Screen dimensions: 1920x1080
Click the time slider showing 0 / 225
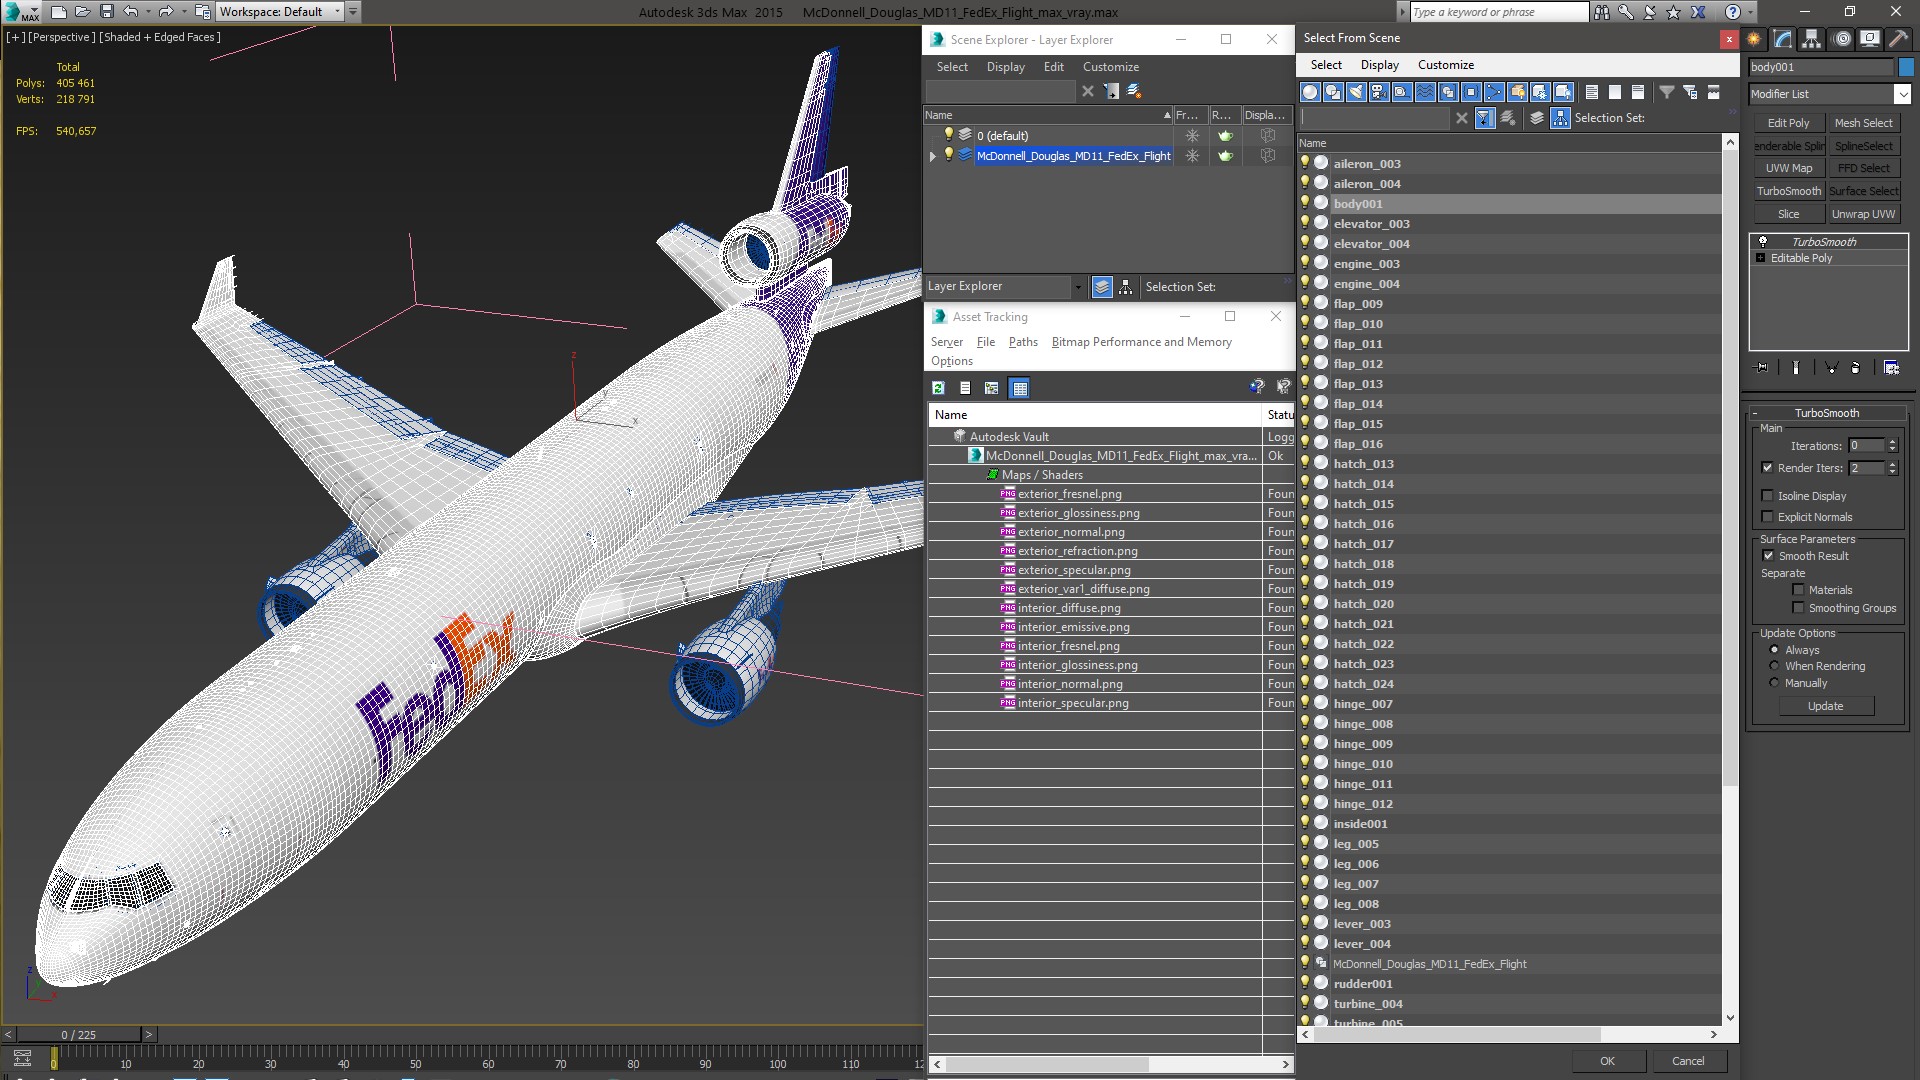(79, 1035)
